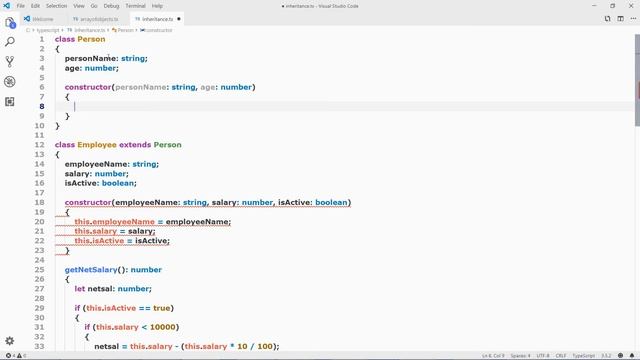Open the View menu
The image size is (640, 360).
[x=79, y=6]
